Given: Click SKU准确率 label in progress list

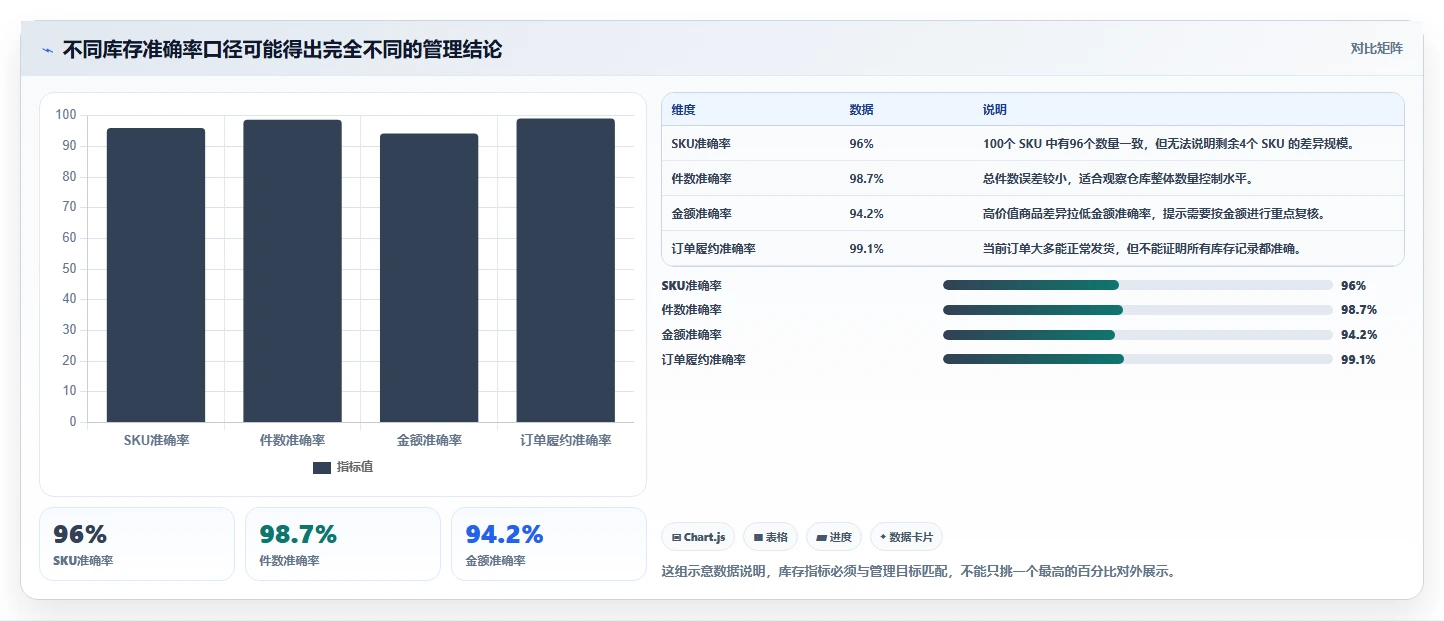Looking at the screenshot, I should click(691, 286).
